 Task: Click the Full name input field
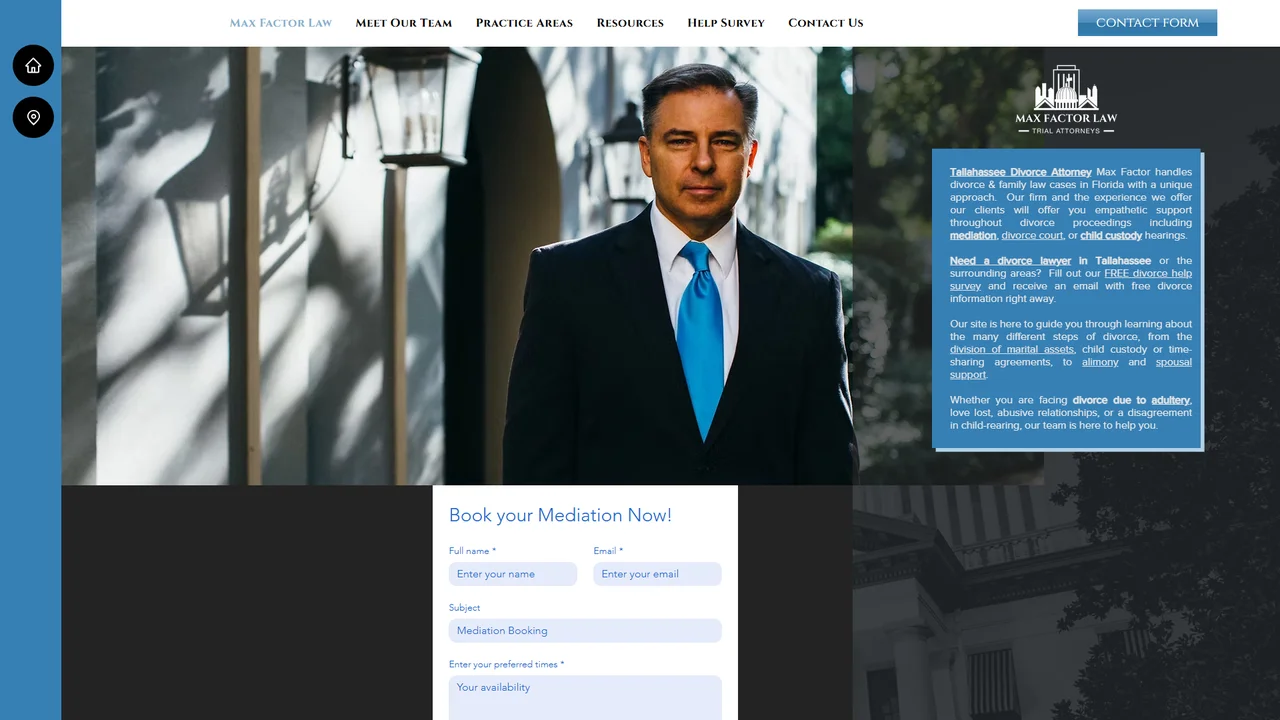tap(513, 574)
